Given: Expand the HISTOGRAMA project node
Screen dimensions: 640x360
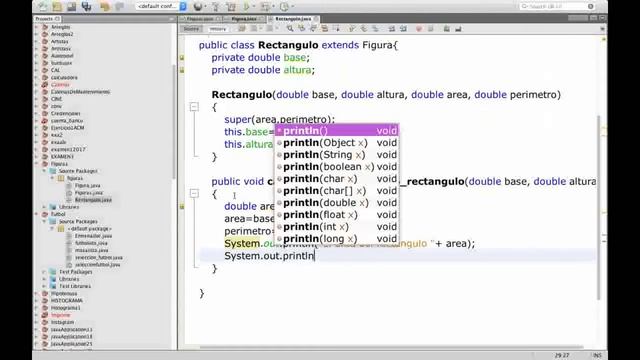Looking at the screenshot, I should (x=37, y=300).
